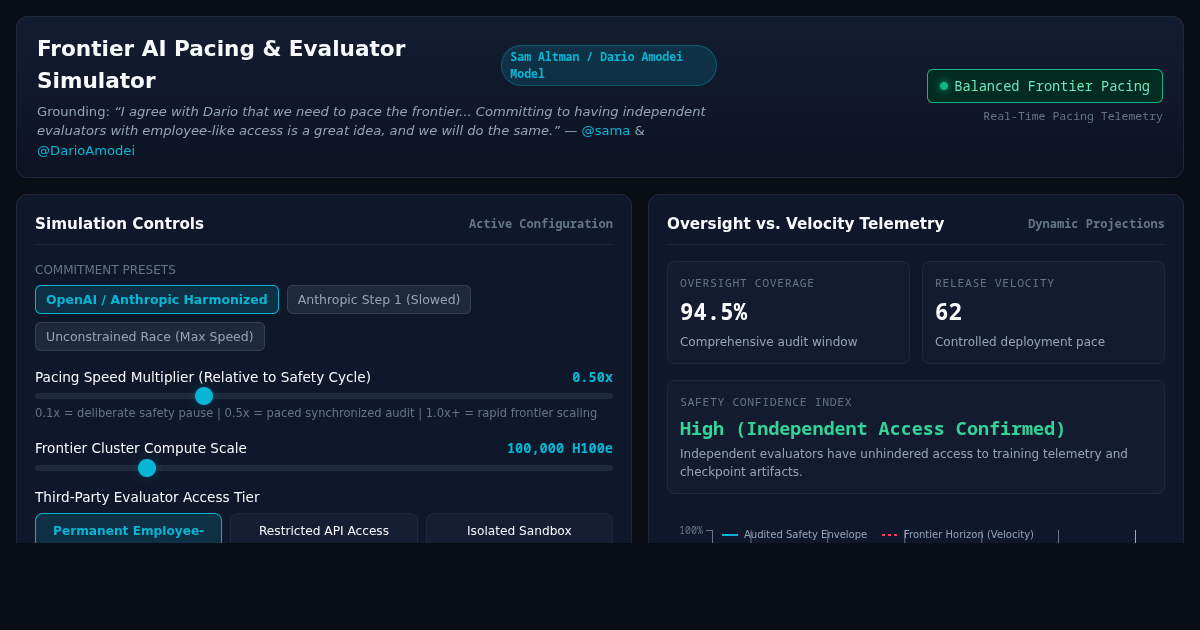This screenshot has height=630, width=1200.
Task: Click the Comprehensive audit window caption
Action: [x=769, y=342]
